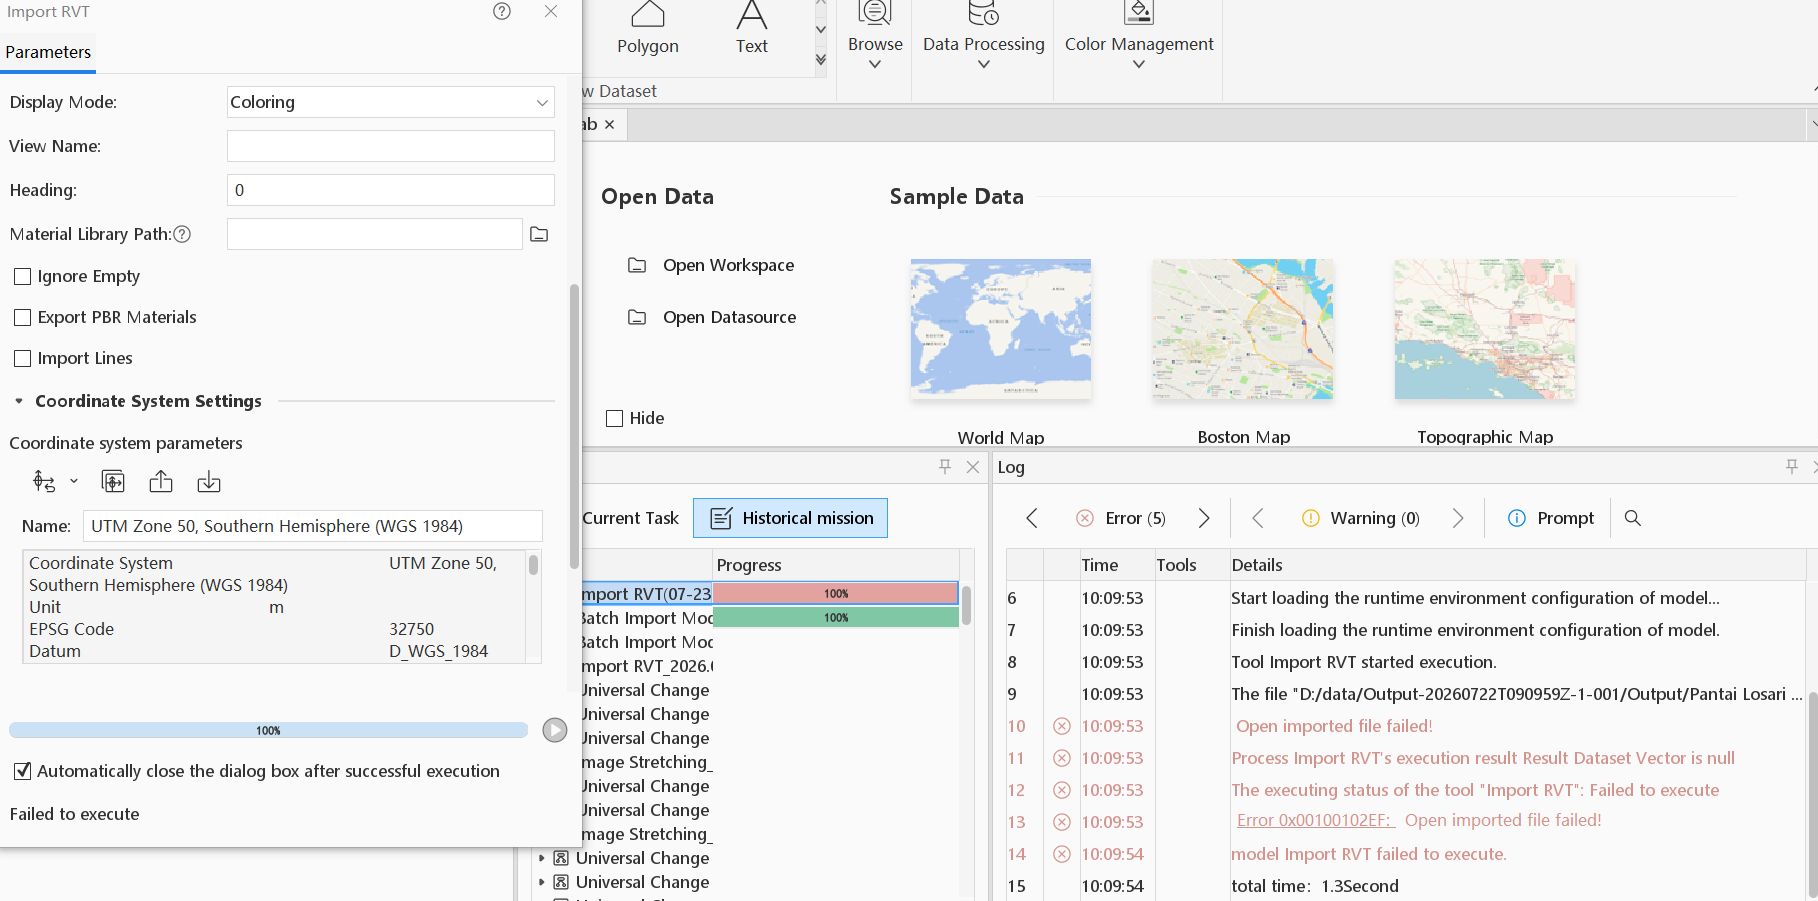
Task: Open the coordinate system settings icon
Action: point(44,482)
